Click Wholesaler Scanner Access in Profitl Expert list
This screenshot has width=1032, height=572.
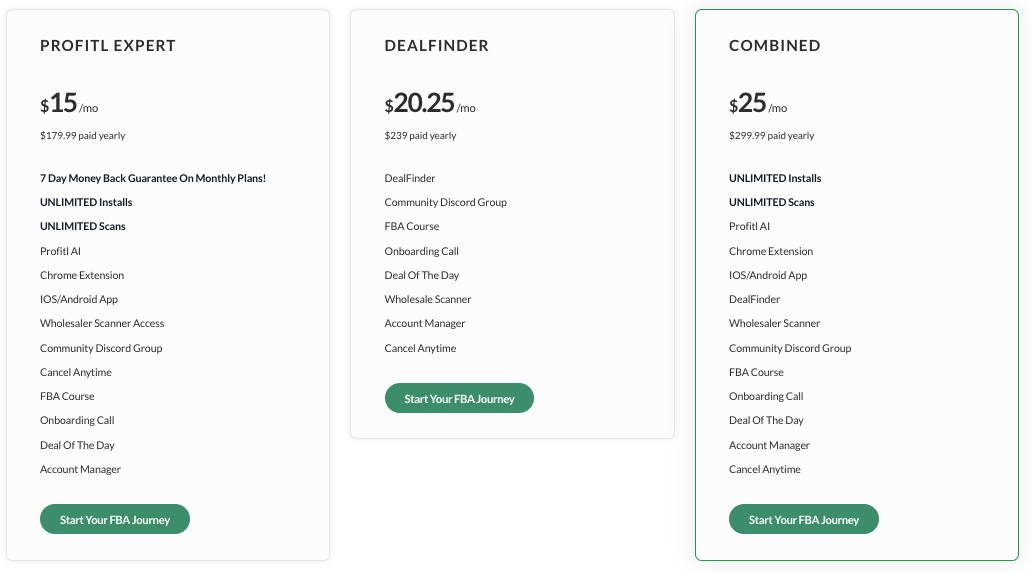(x=102, y=323)
